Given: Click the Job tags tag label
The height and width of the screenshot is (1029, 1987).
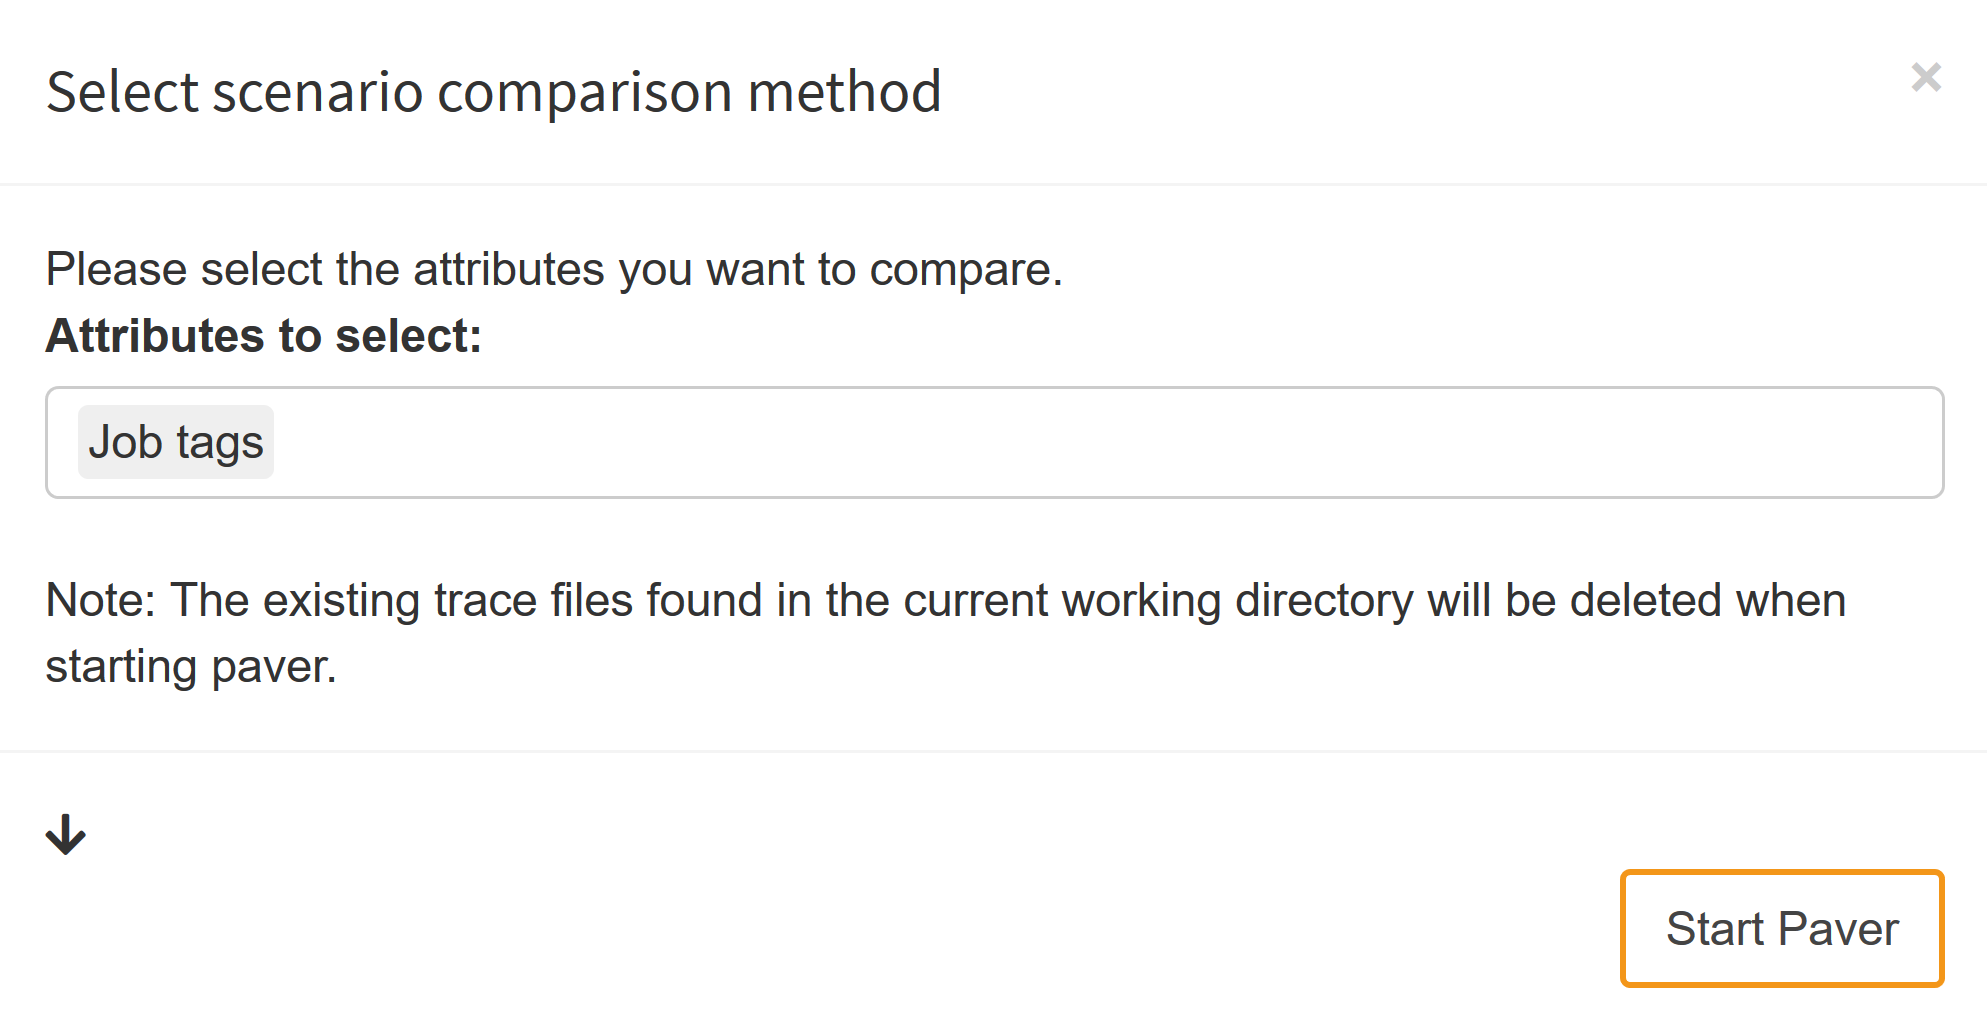Looking at the screenshot, I should point(176,442).
